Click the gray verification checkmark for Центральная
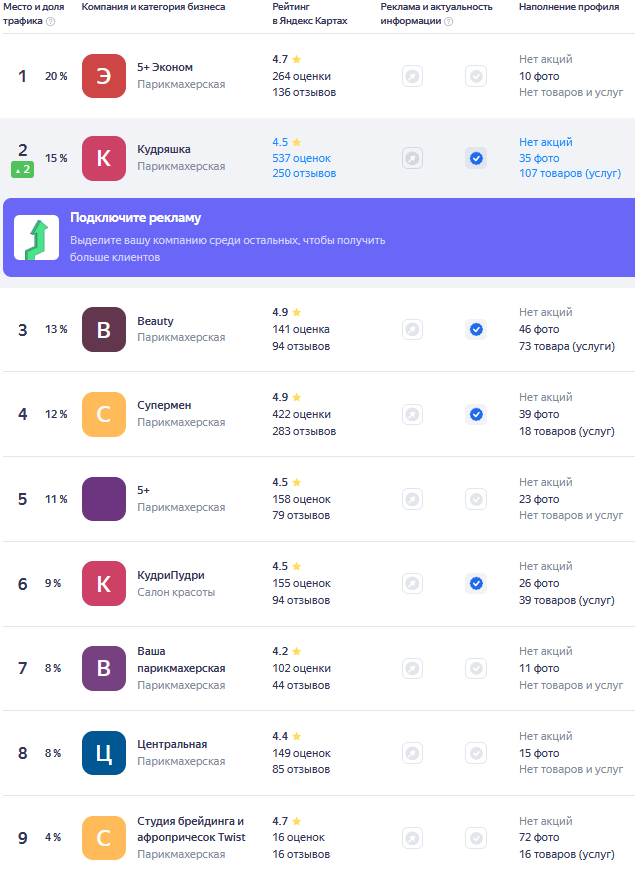Screen dimensions: 635x872 click(476, 753)
